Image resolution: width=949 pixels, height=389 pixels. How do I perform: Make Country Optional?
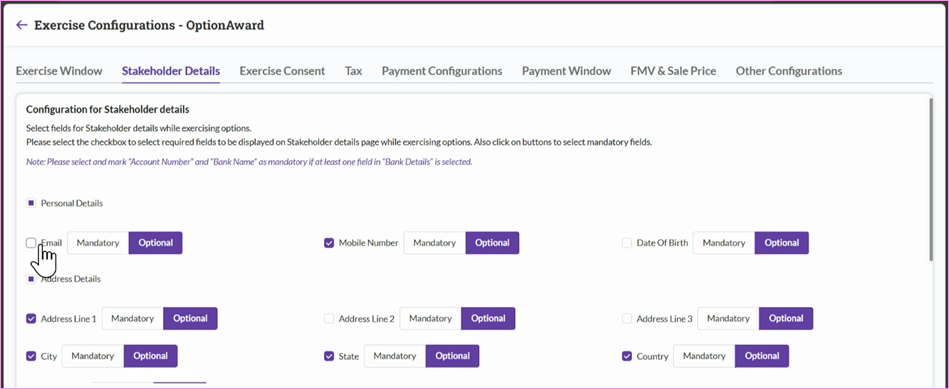[x=761, y=356]
